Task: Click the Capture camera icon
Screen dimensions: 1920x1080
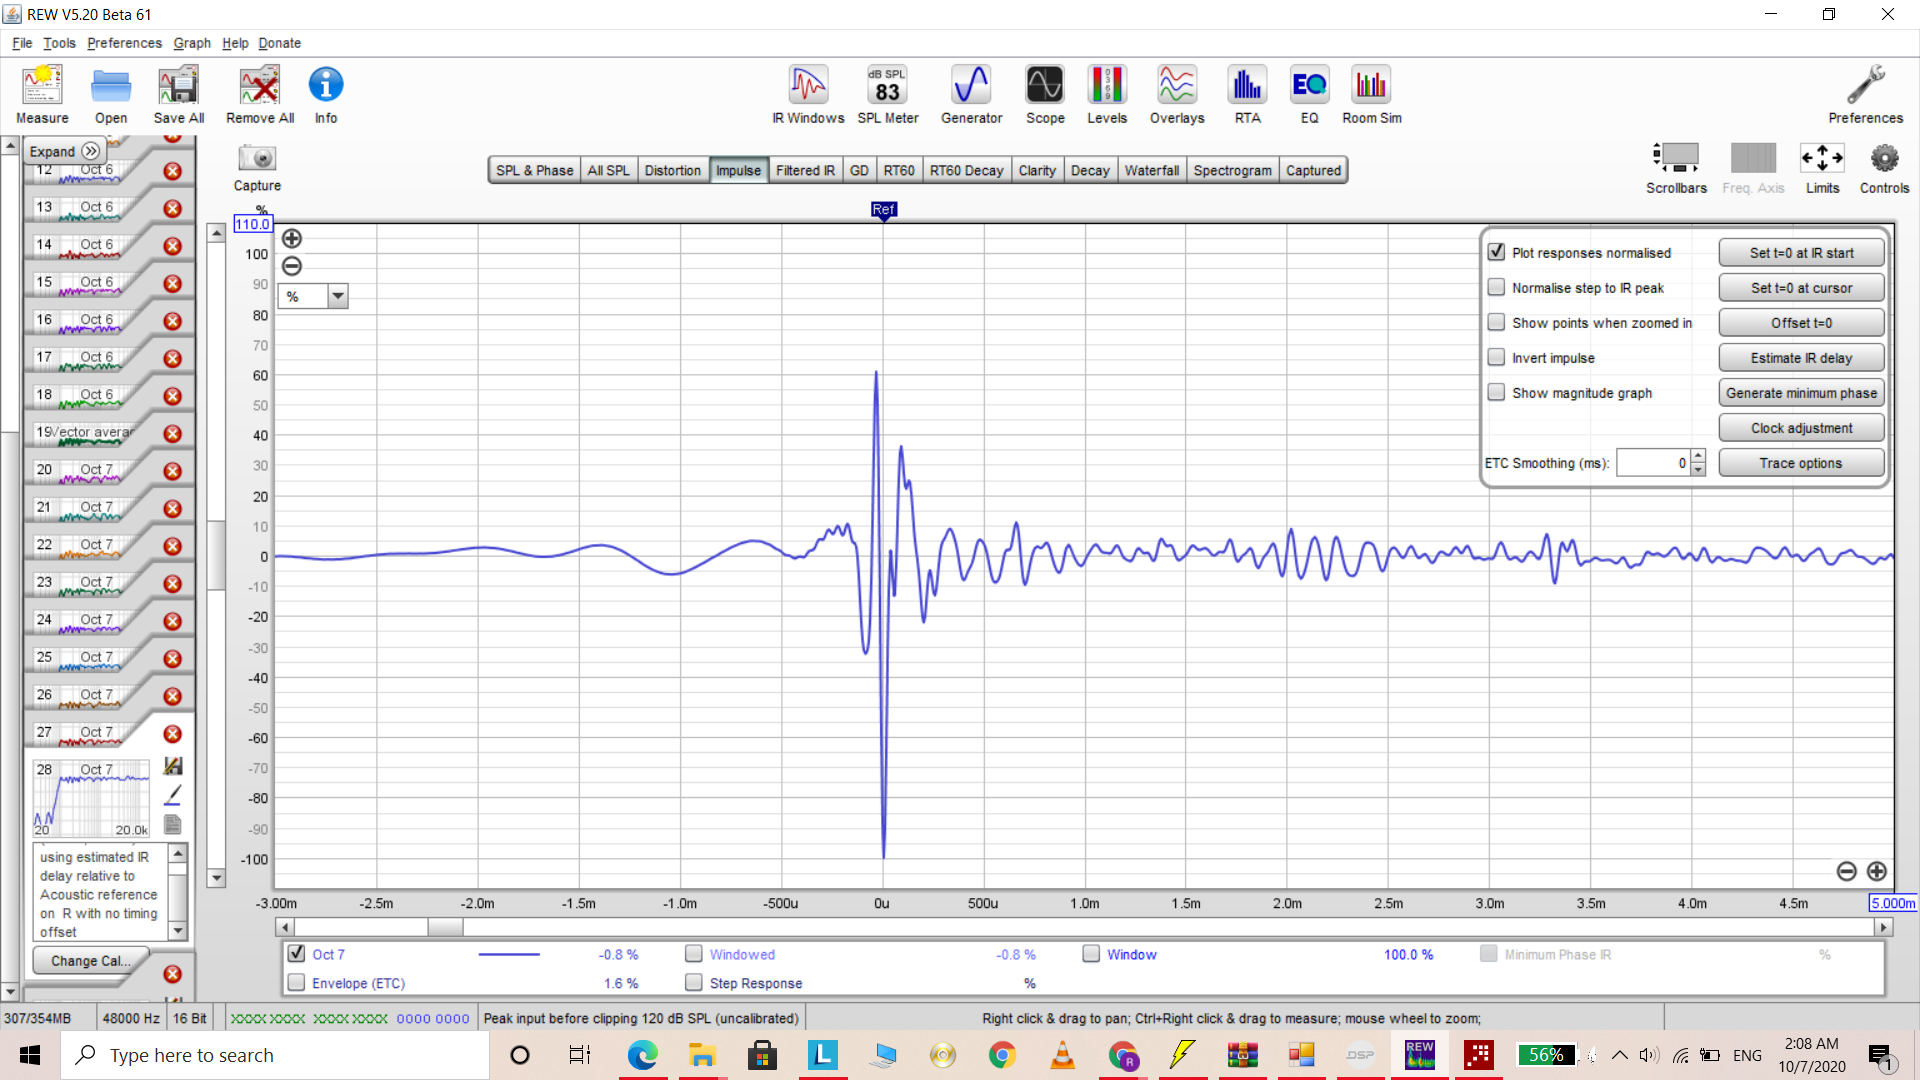Action: tap(257, 167)
